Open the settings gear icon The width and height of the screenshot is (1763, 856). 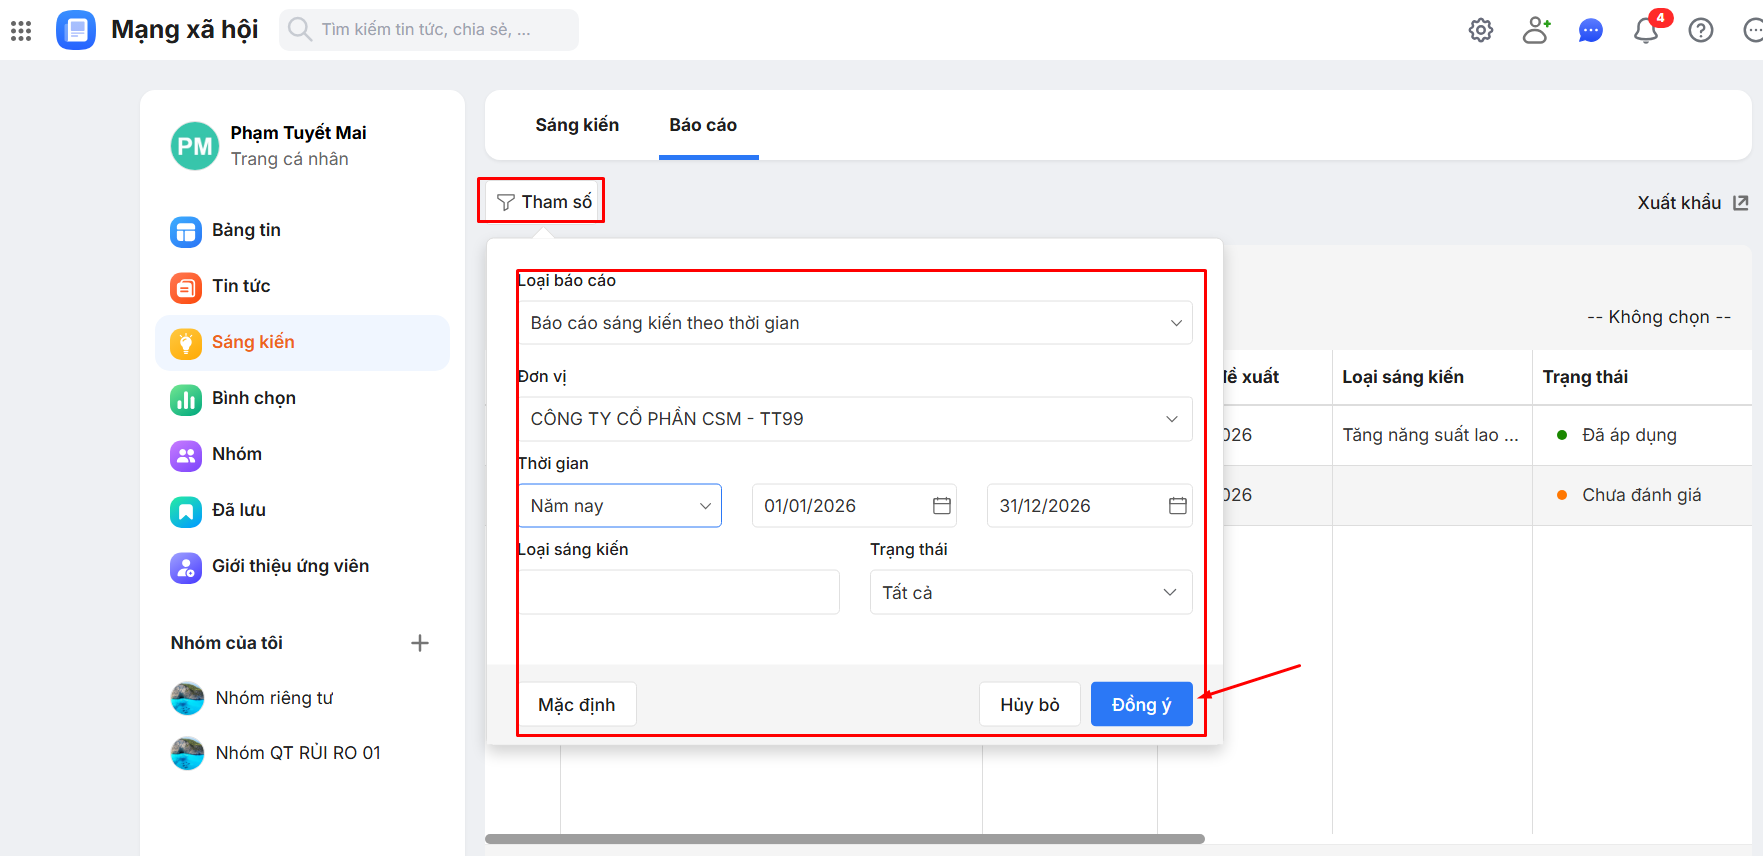pos(1481,30)
